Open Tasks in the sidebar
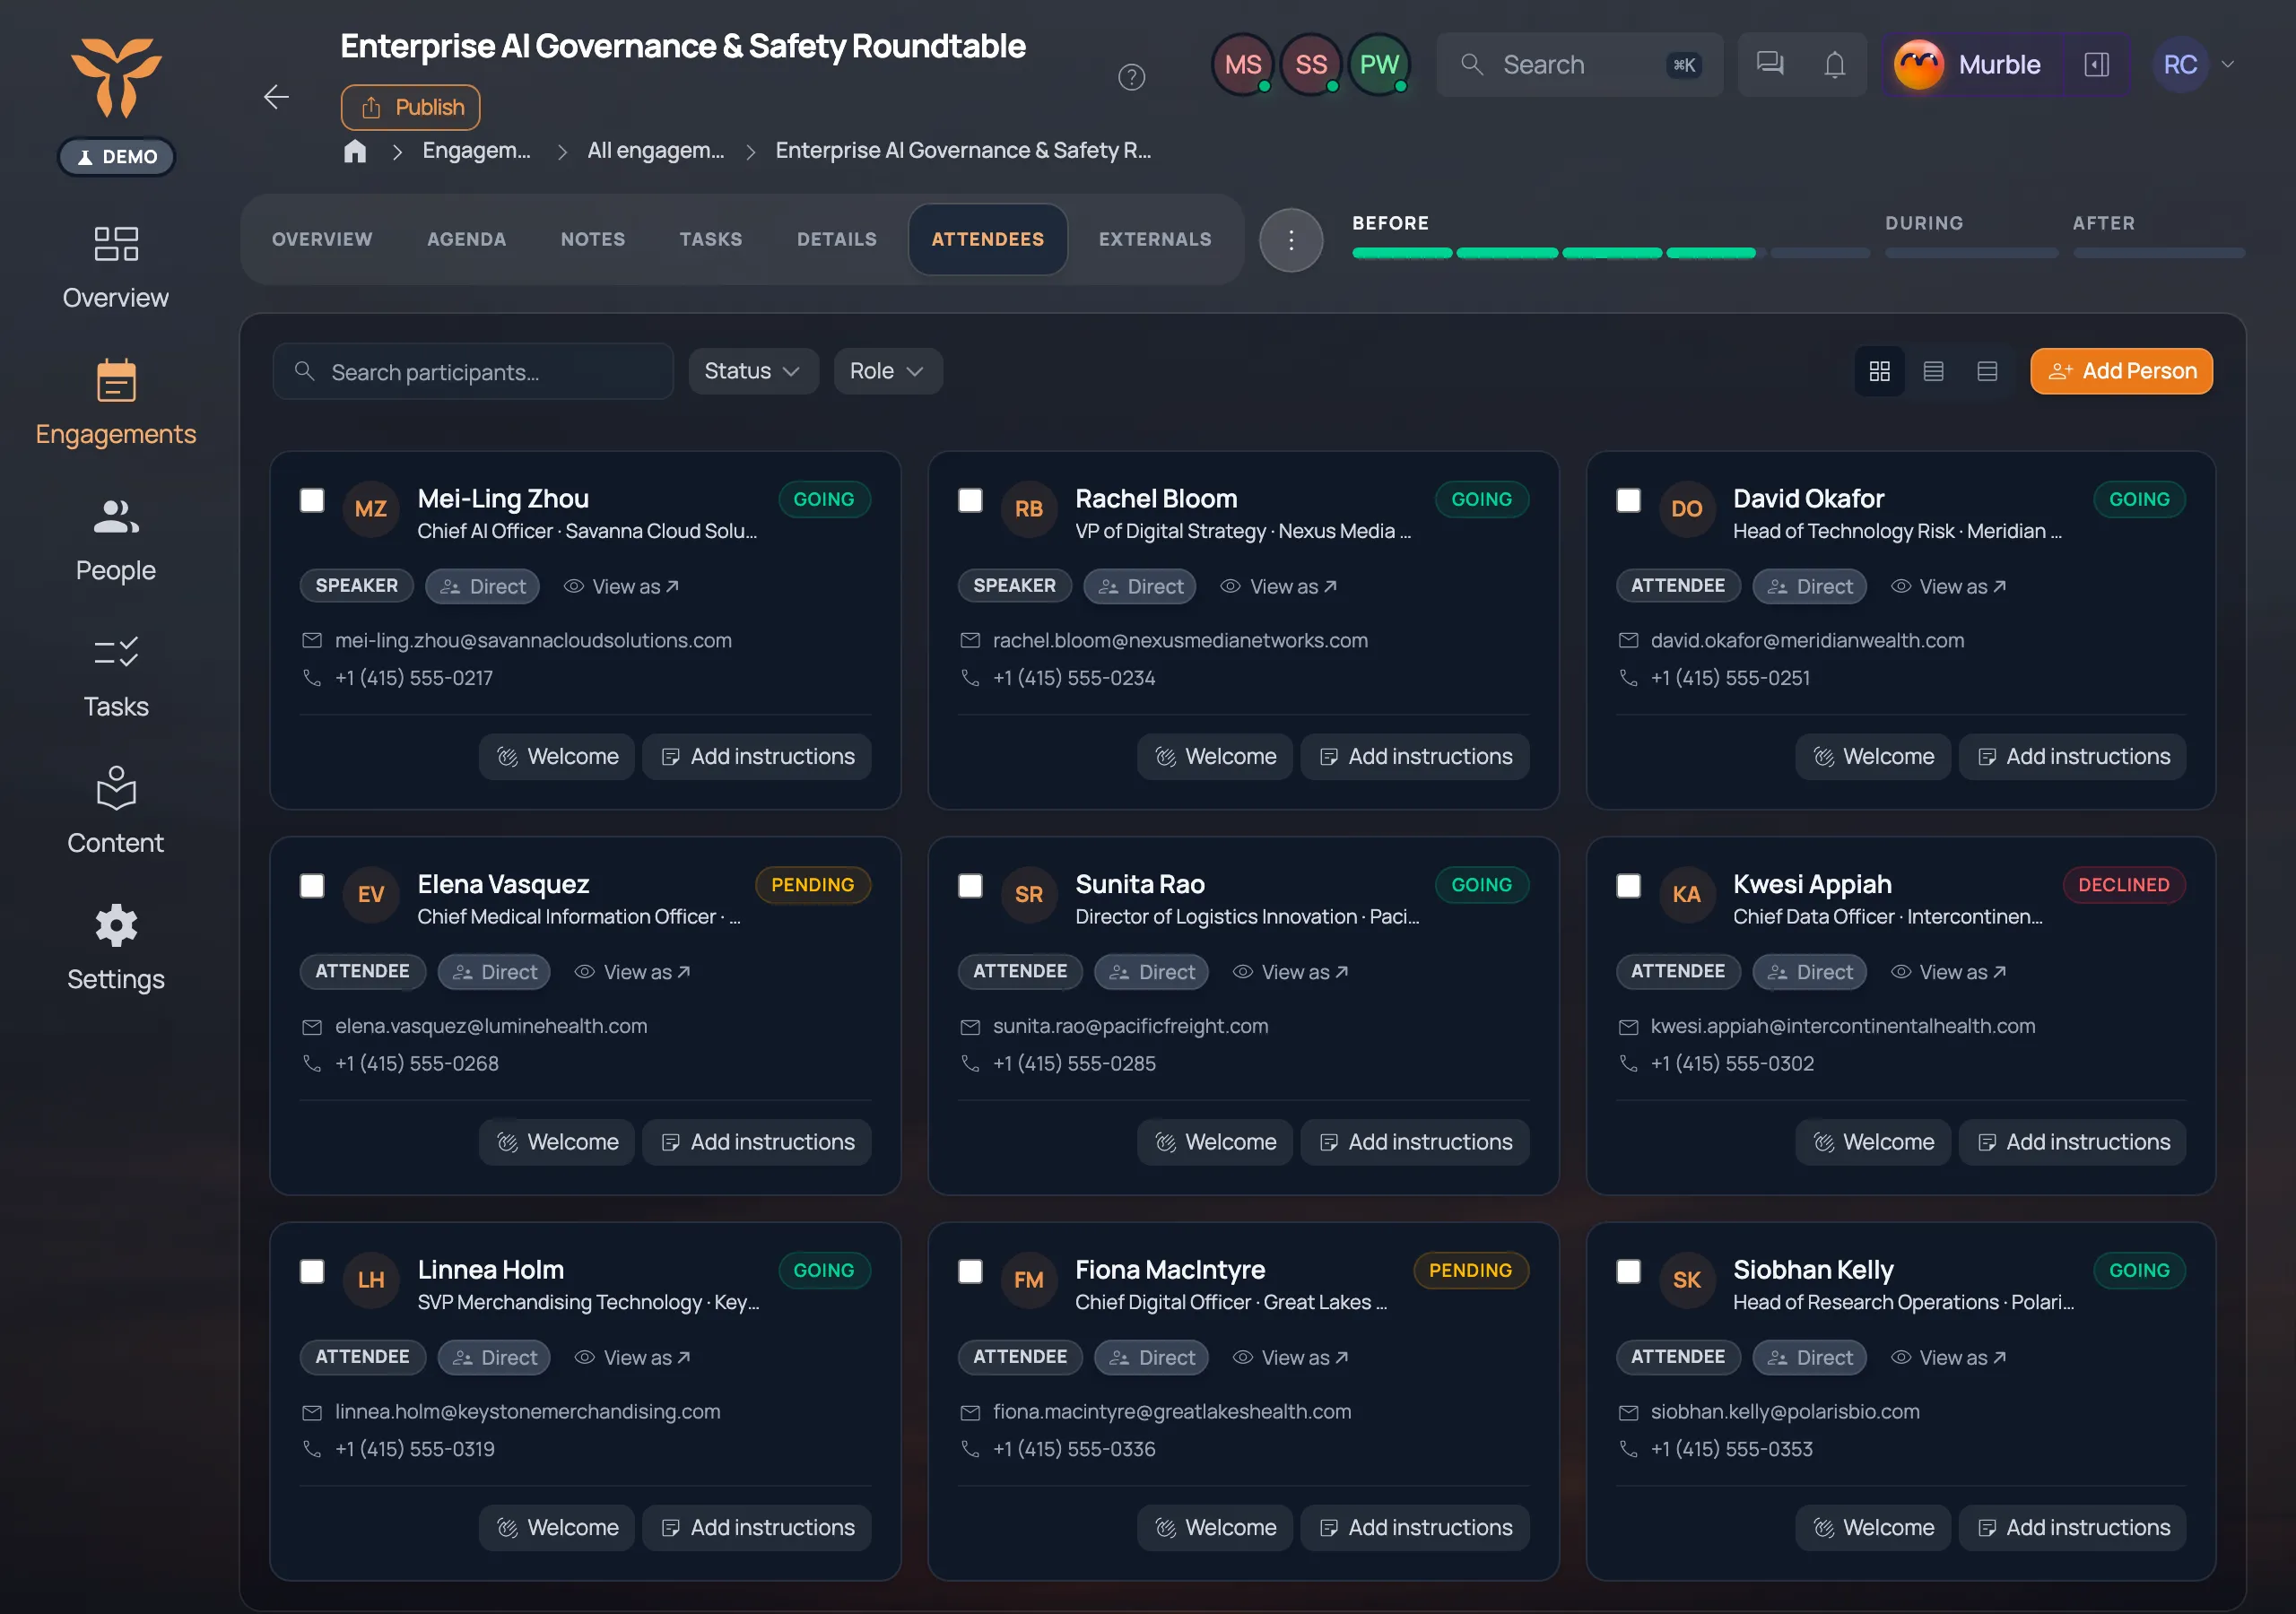 coord(116,676)
